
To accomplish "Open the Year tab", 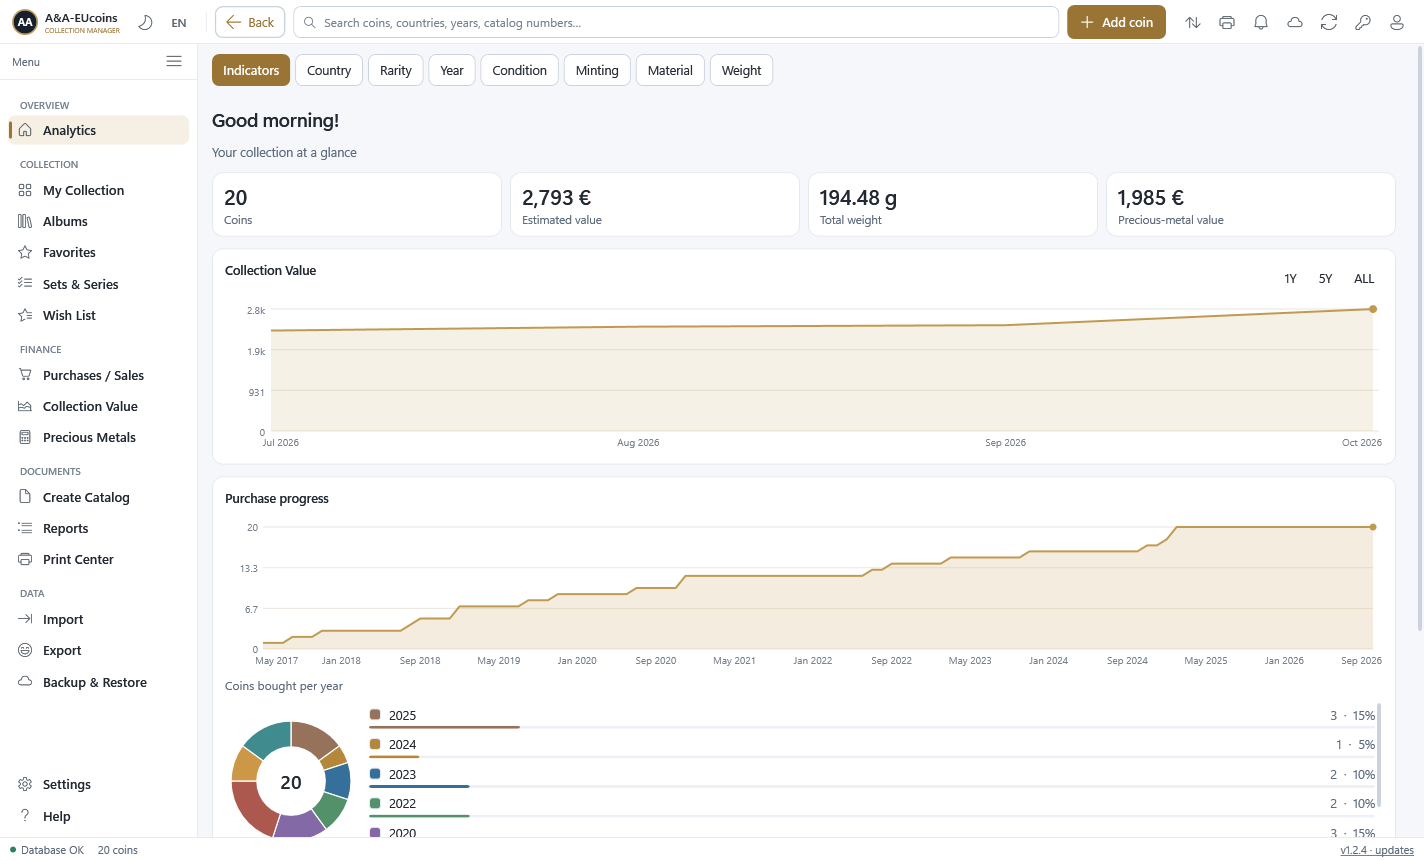I will point(452,70).
